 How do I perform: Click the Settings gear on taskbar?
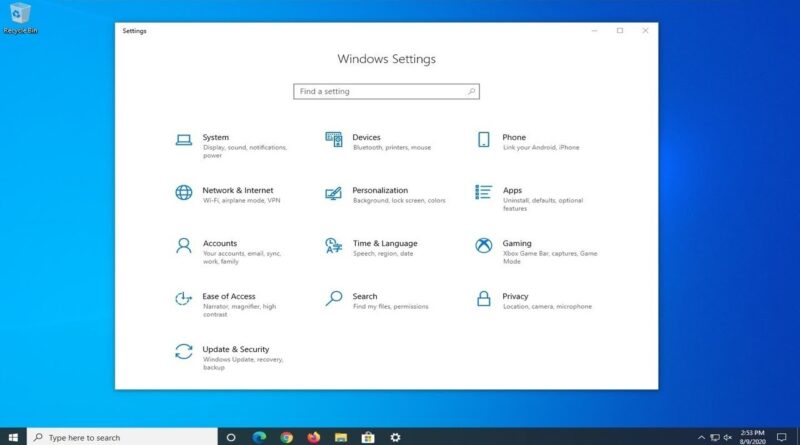pyautogui.click(x=395, y=437)
